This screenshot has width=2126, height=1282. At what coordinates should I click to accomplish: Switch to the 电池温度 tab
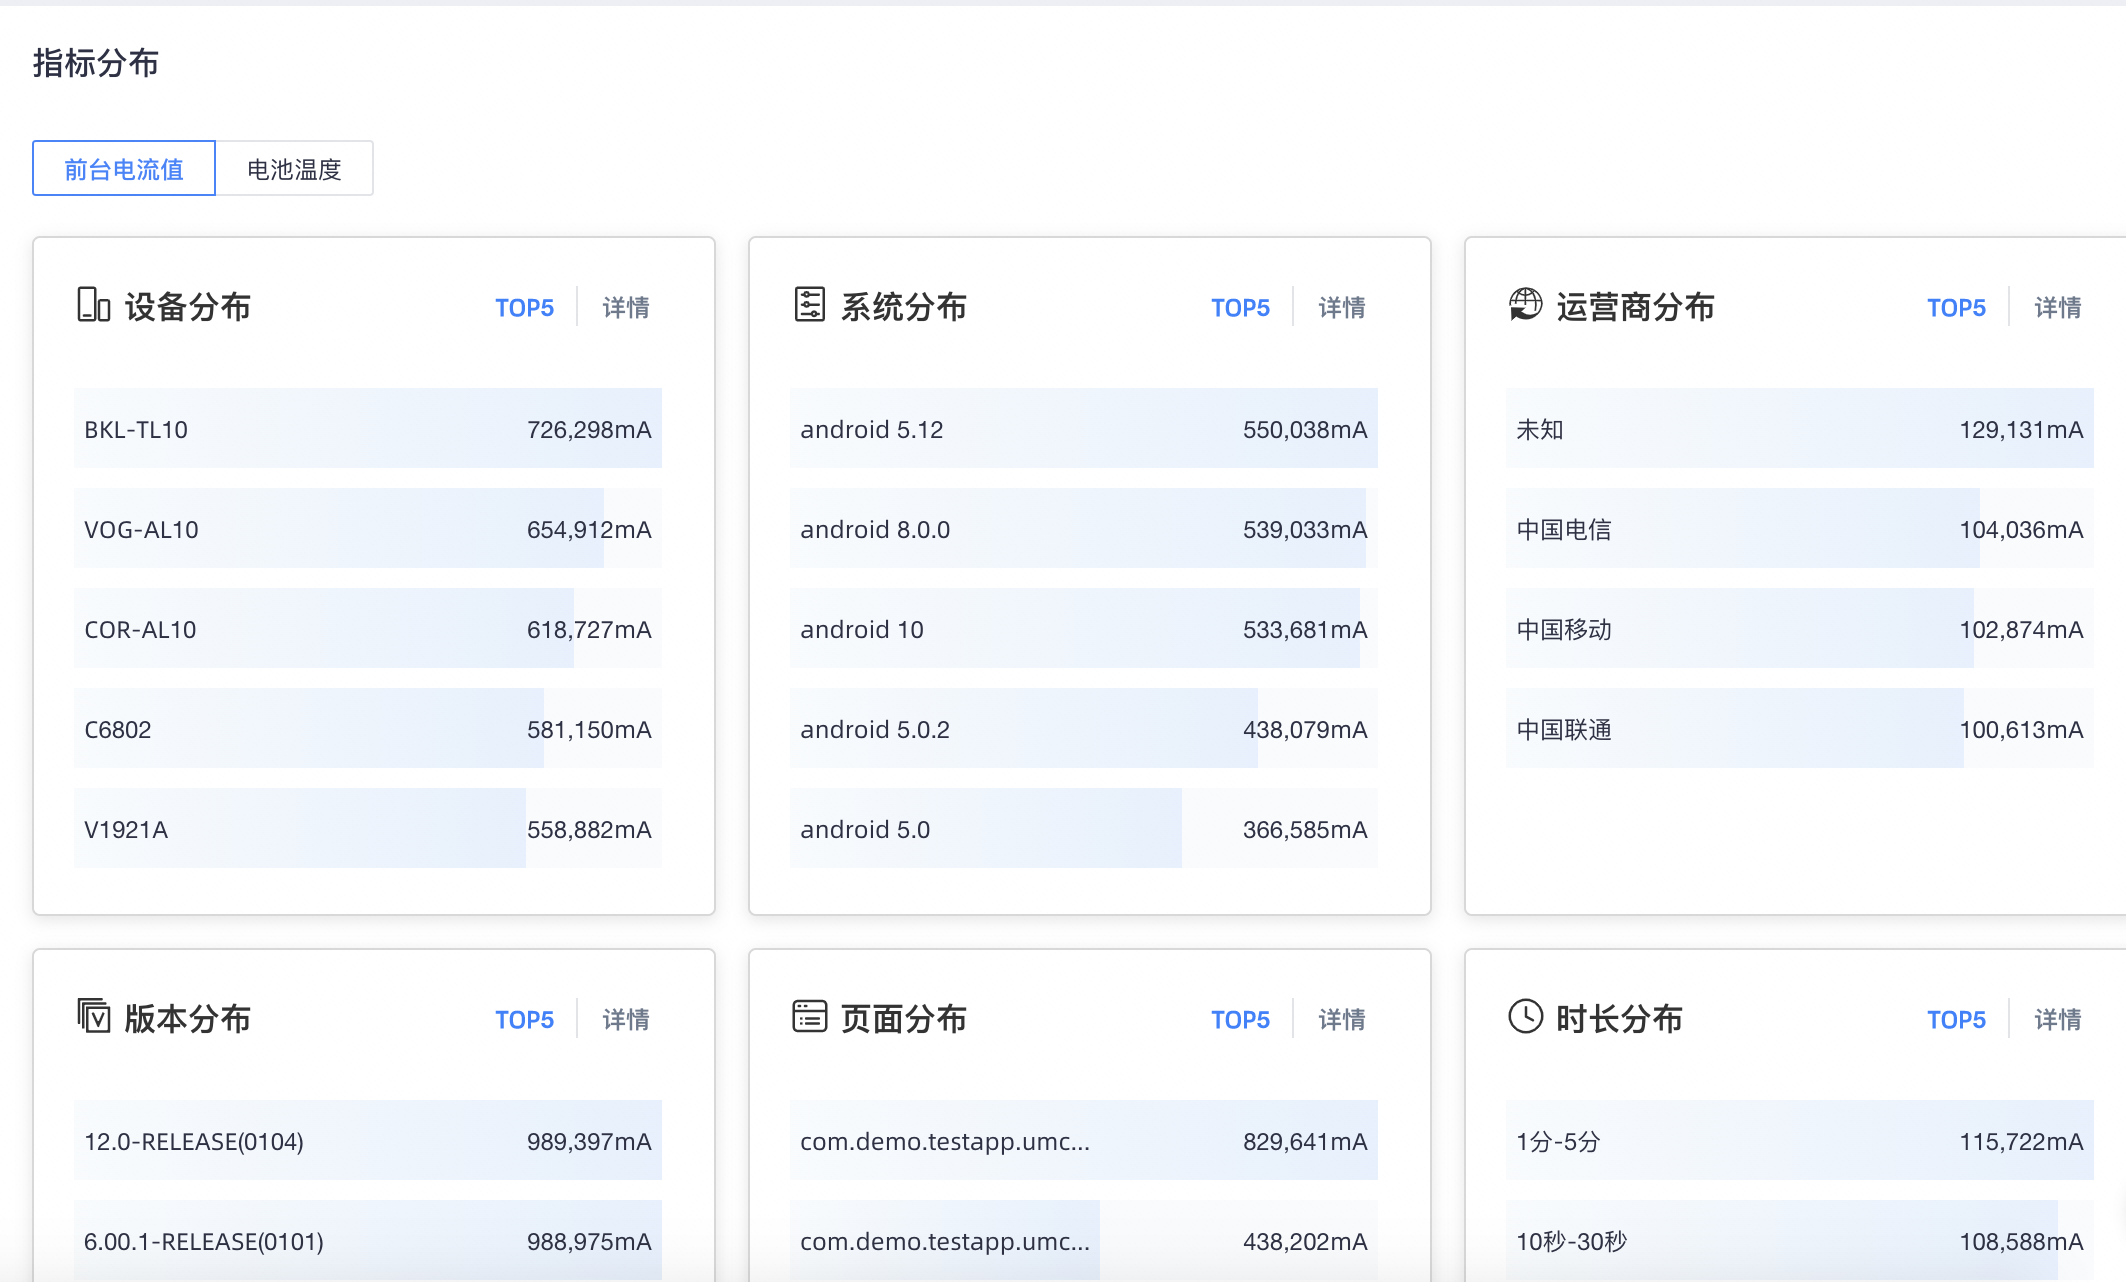pos(294,168)
